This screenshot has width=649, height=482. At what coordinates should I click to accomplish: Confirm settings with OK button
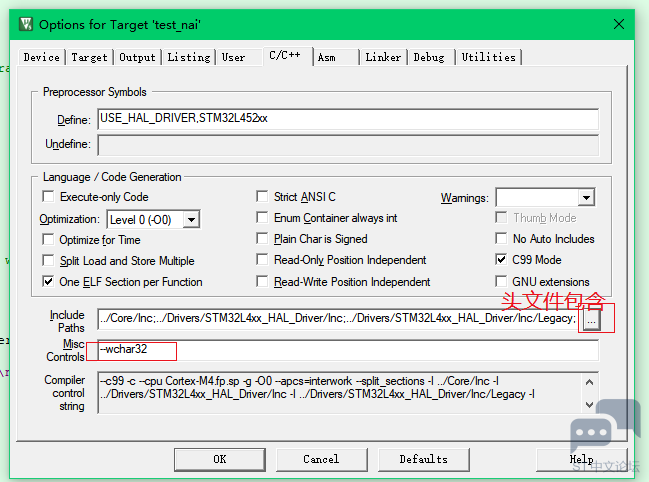(x=220, y=459)
